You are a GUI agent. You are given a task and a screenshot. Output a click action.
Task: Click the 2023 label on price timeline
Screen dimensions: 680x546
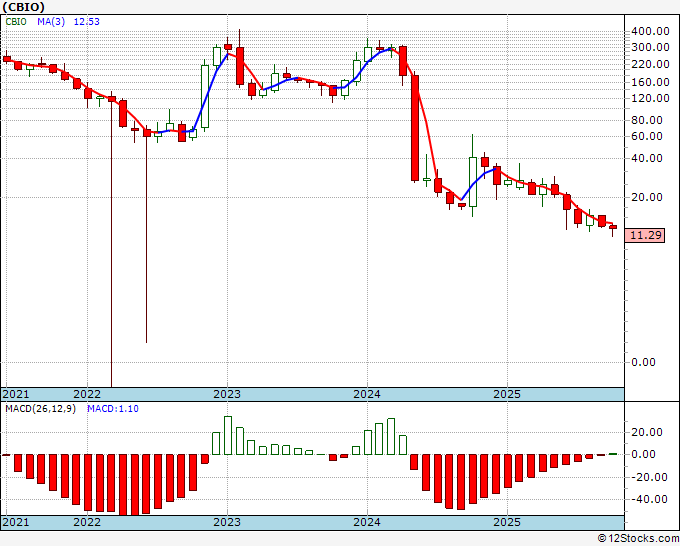pos(227,394)
